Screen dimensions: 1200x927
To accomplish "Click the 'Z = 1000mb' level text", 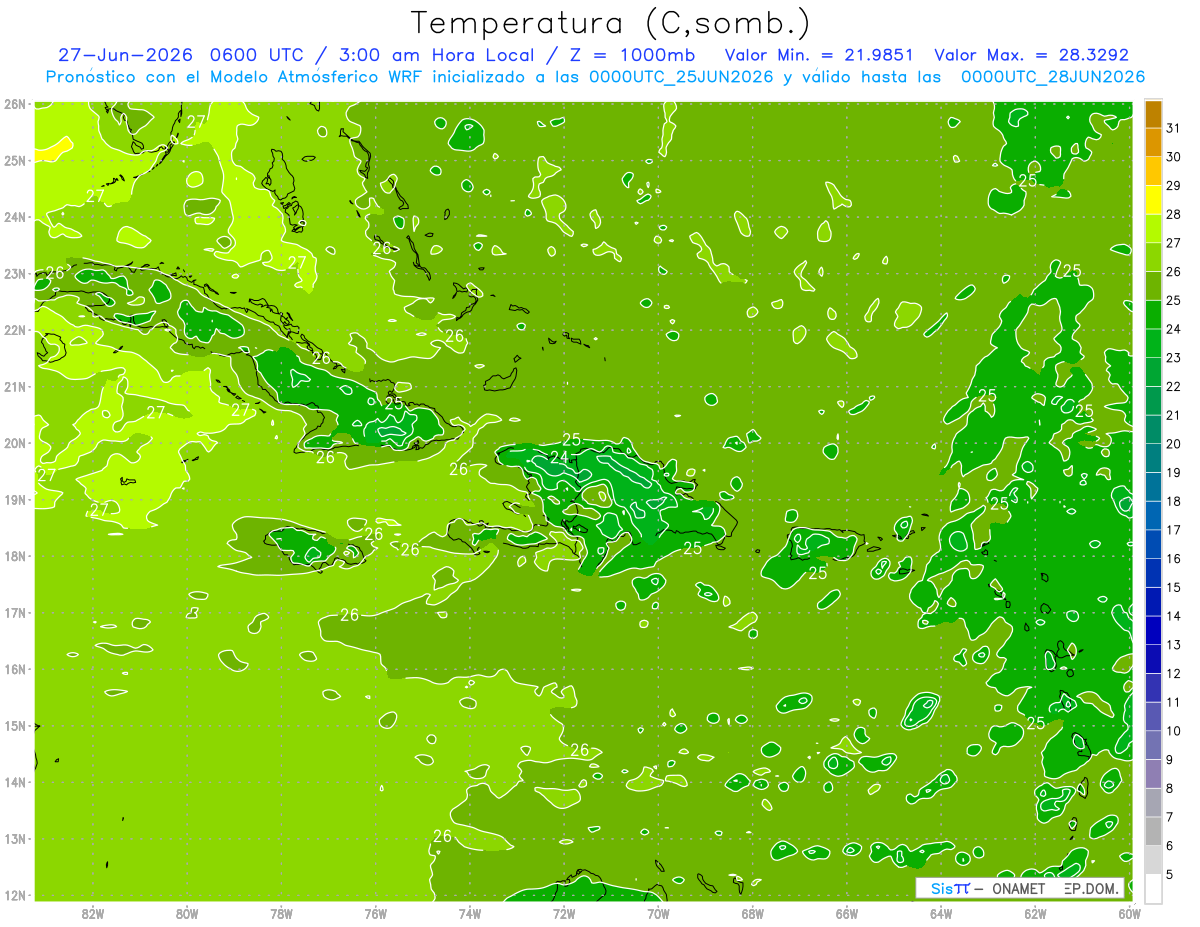I will pyautogui.click(x=634, y=55).
